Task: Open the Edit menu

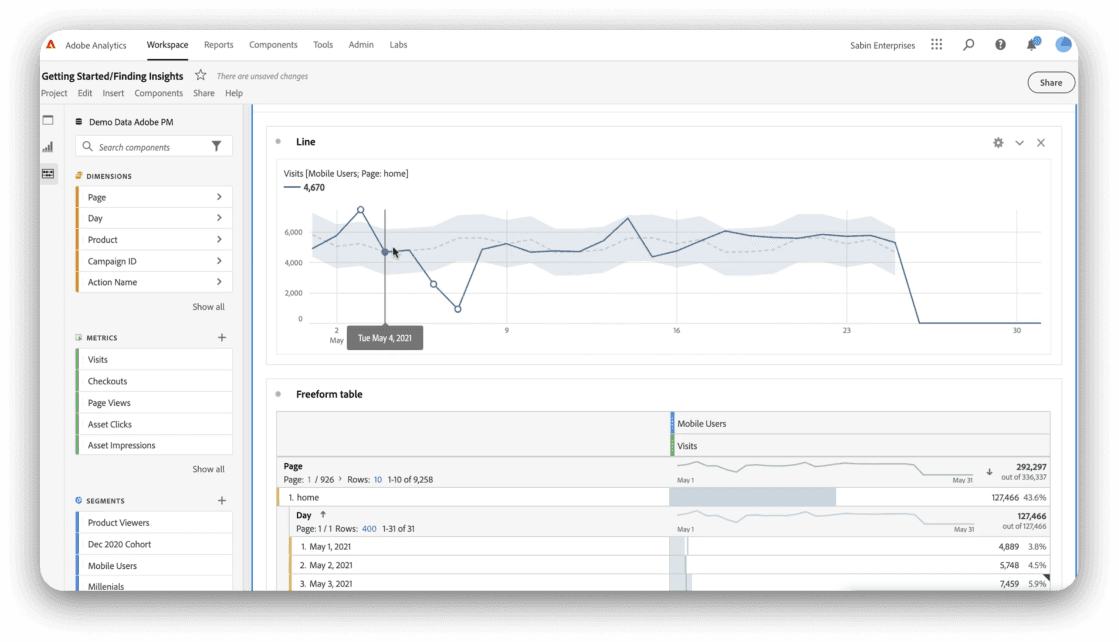Action: [x=85, y=93]
